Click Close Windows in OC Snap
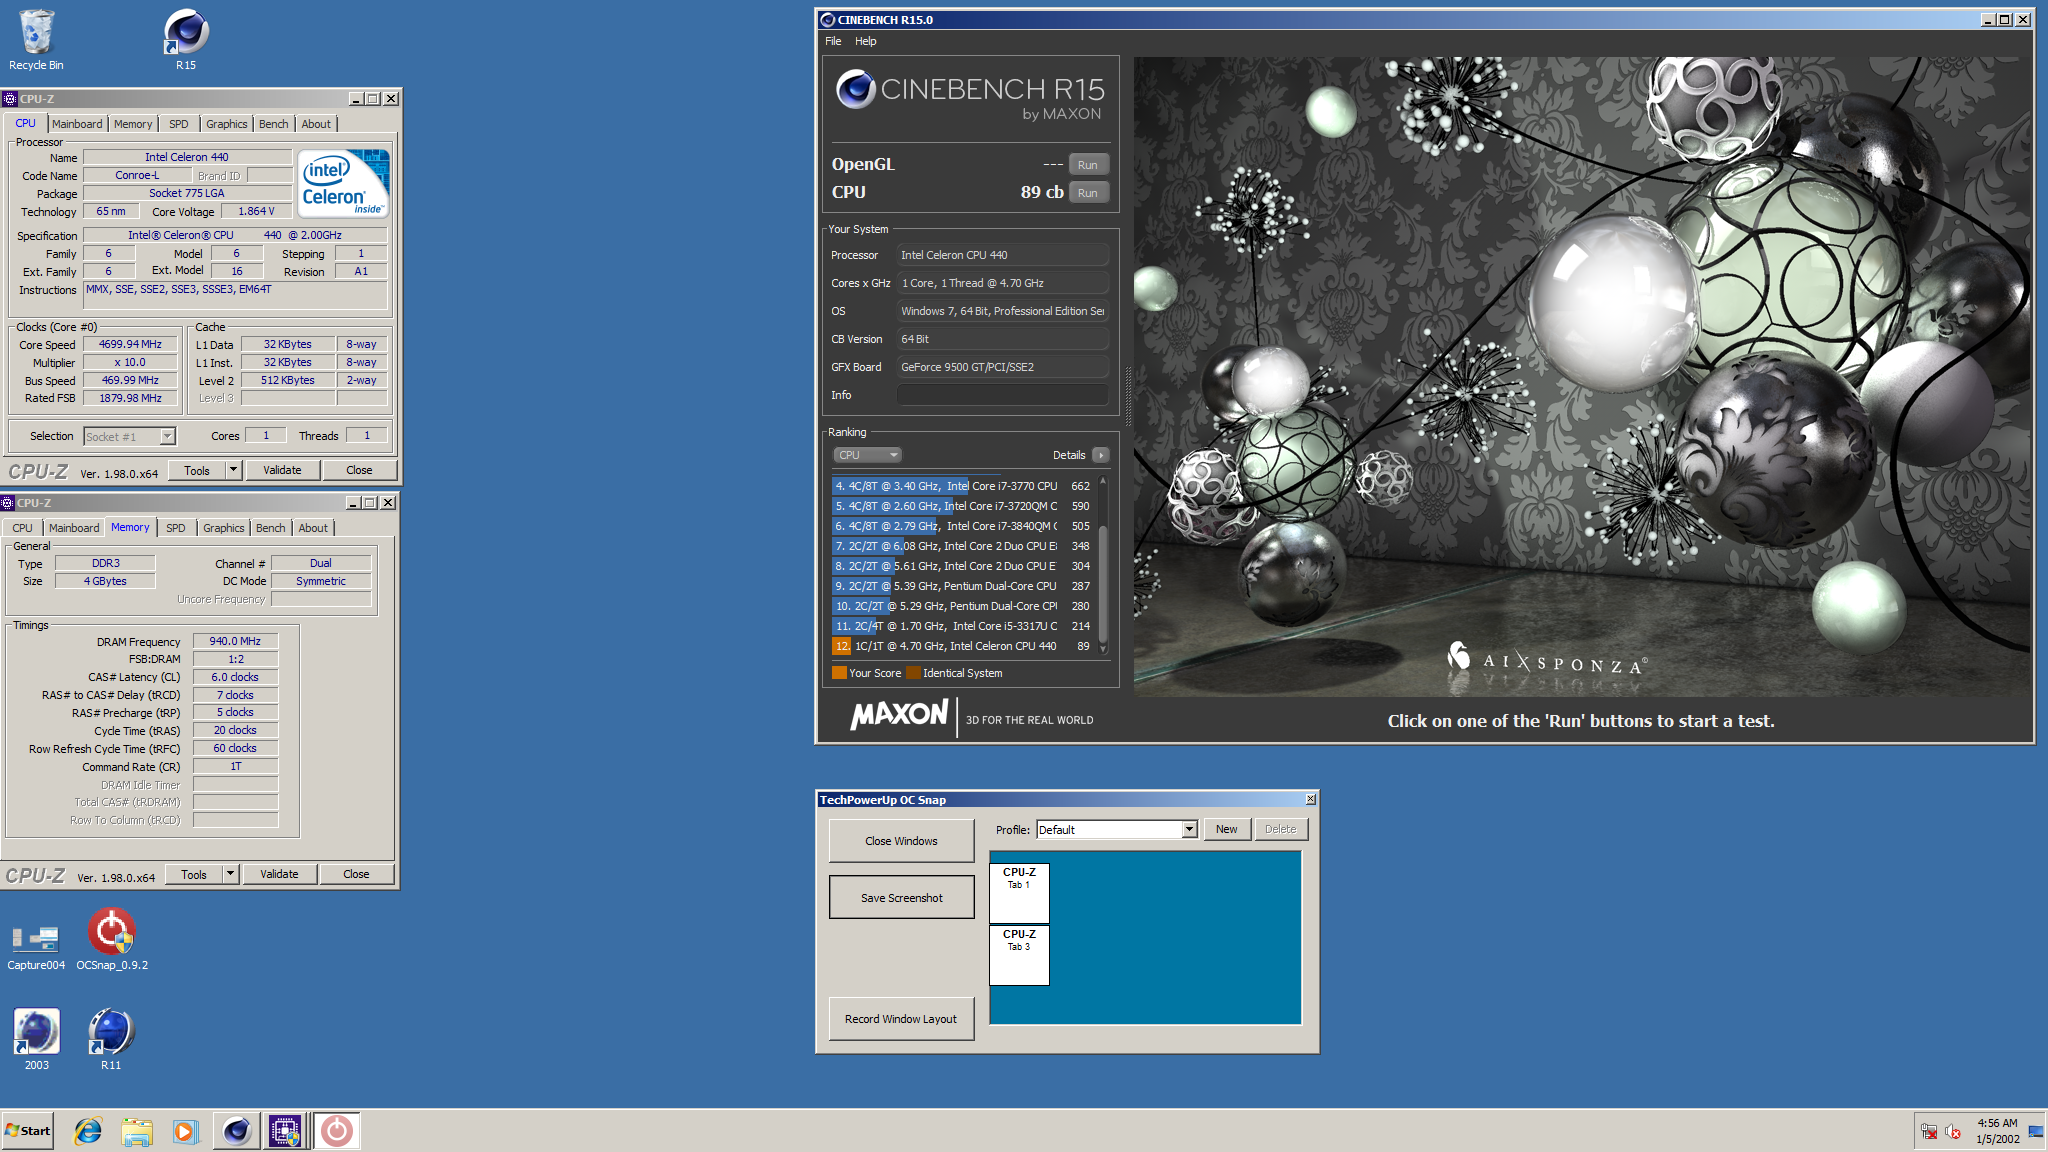 (901, 841)
